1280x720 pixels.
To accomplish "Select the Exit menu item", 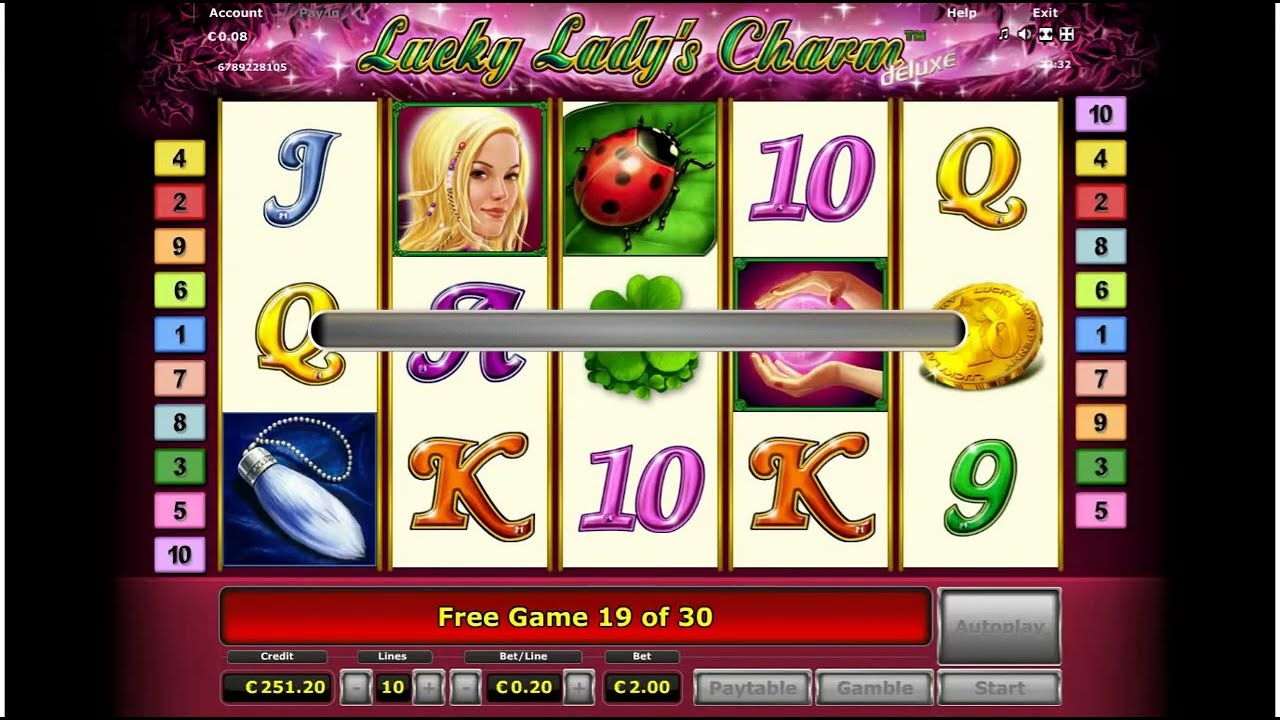I will [x=1045, y=13].
